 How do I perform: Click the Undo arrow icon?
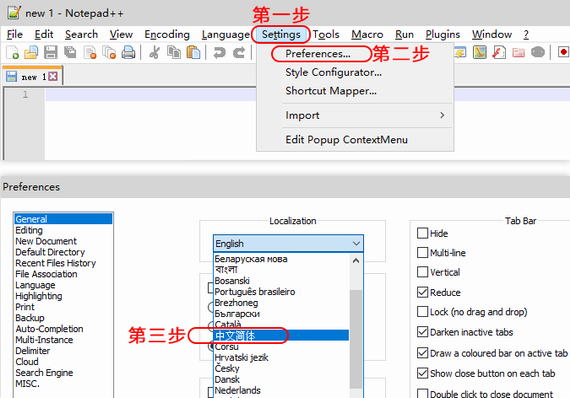coord(219,53)
